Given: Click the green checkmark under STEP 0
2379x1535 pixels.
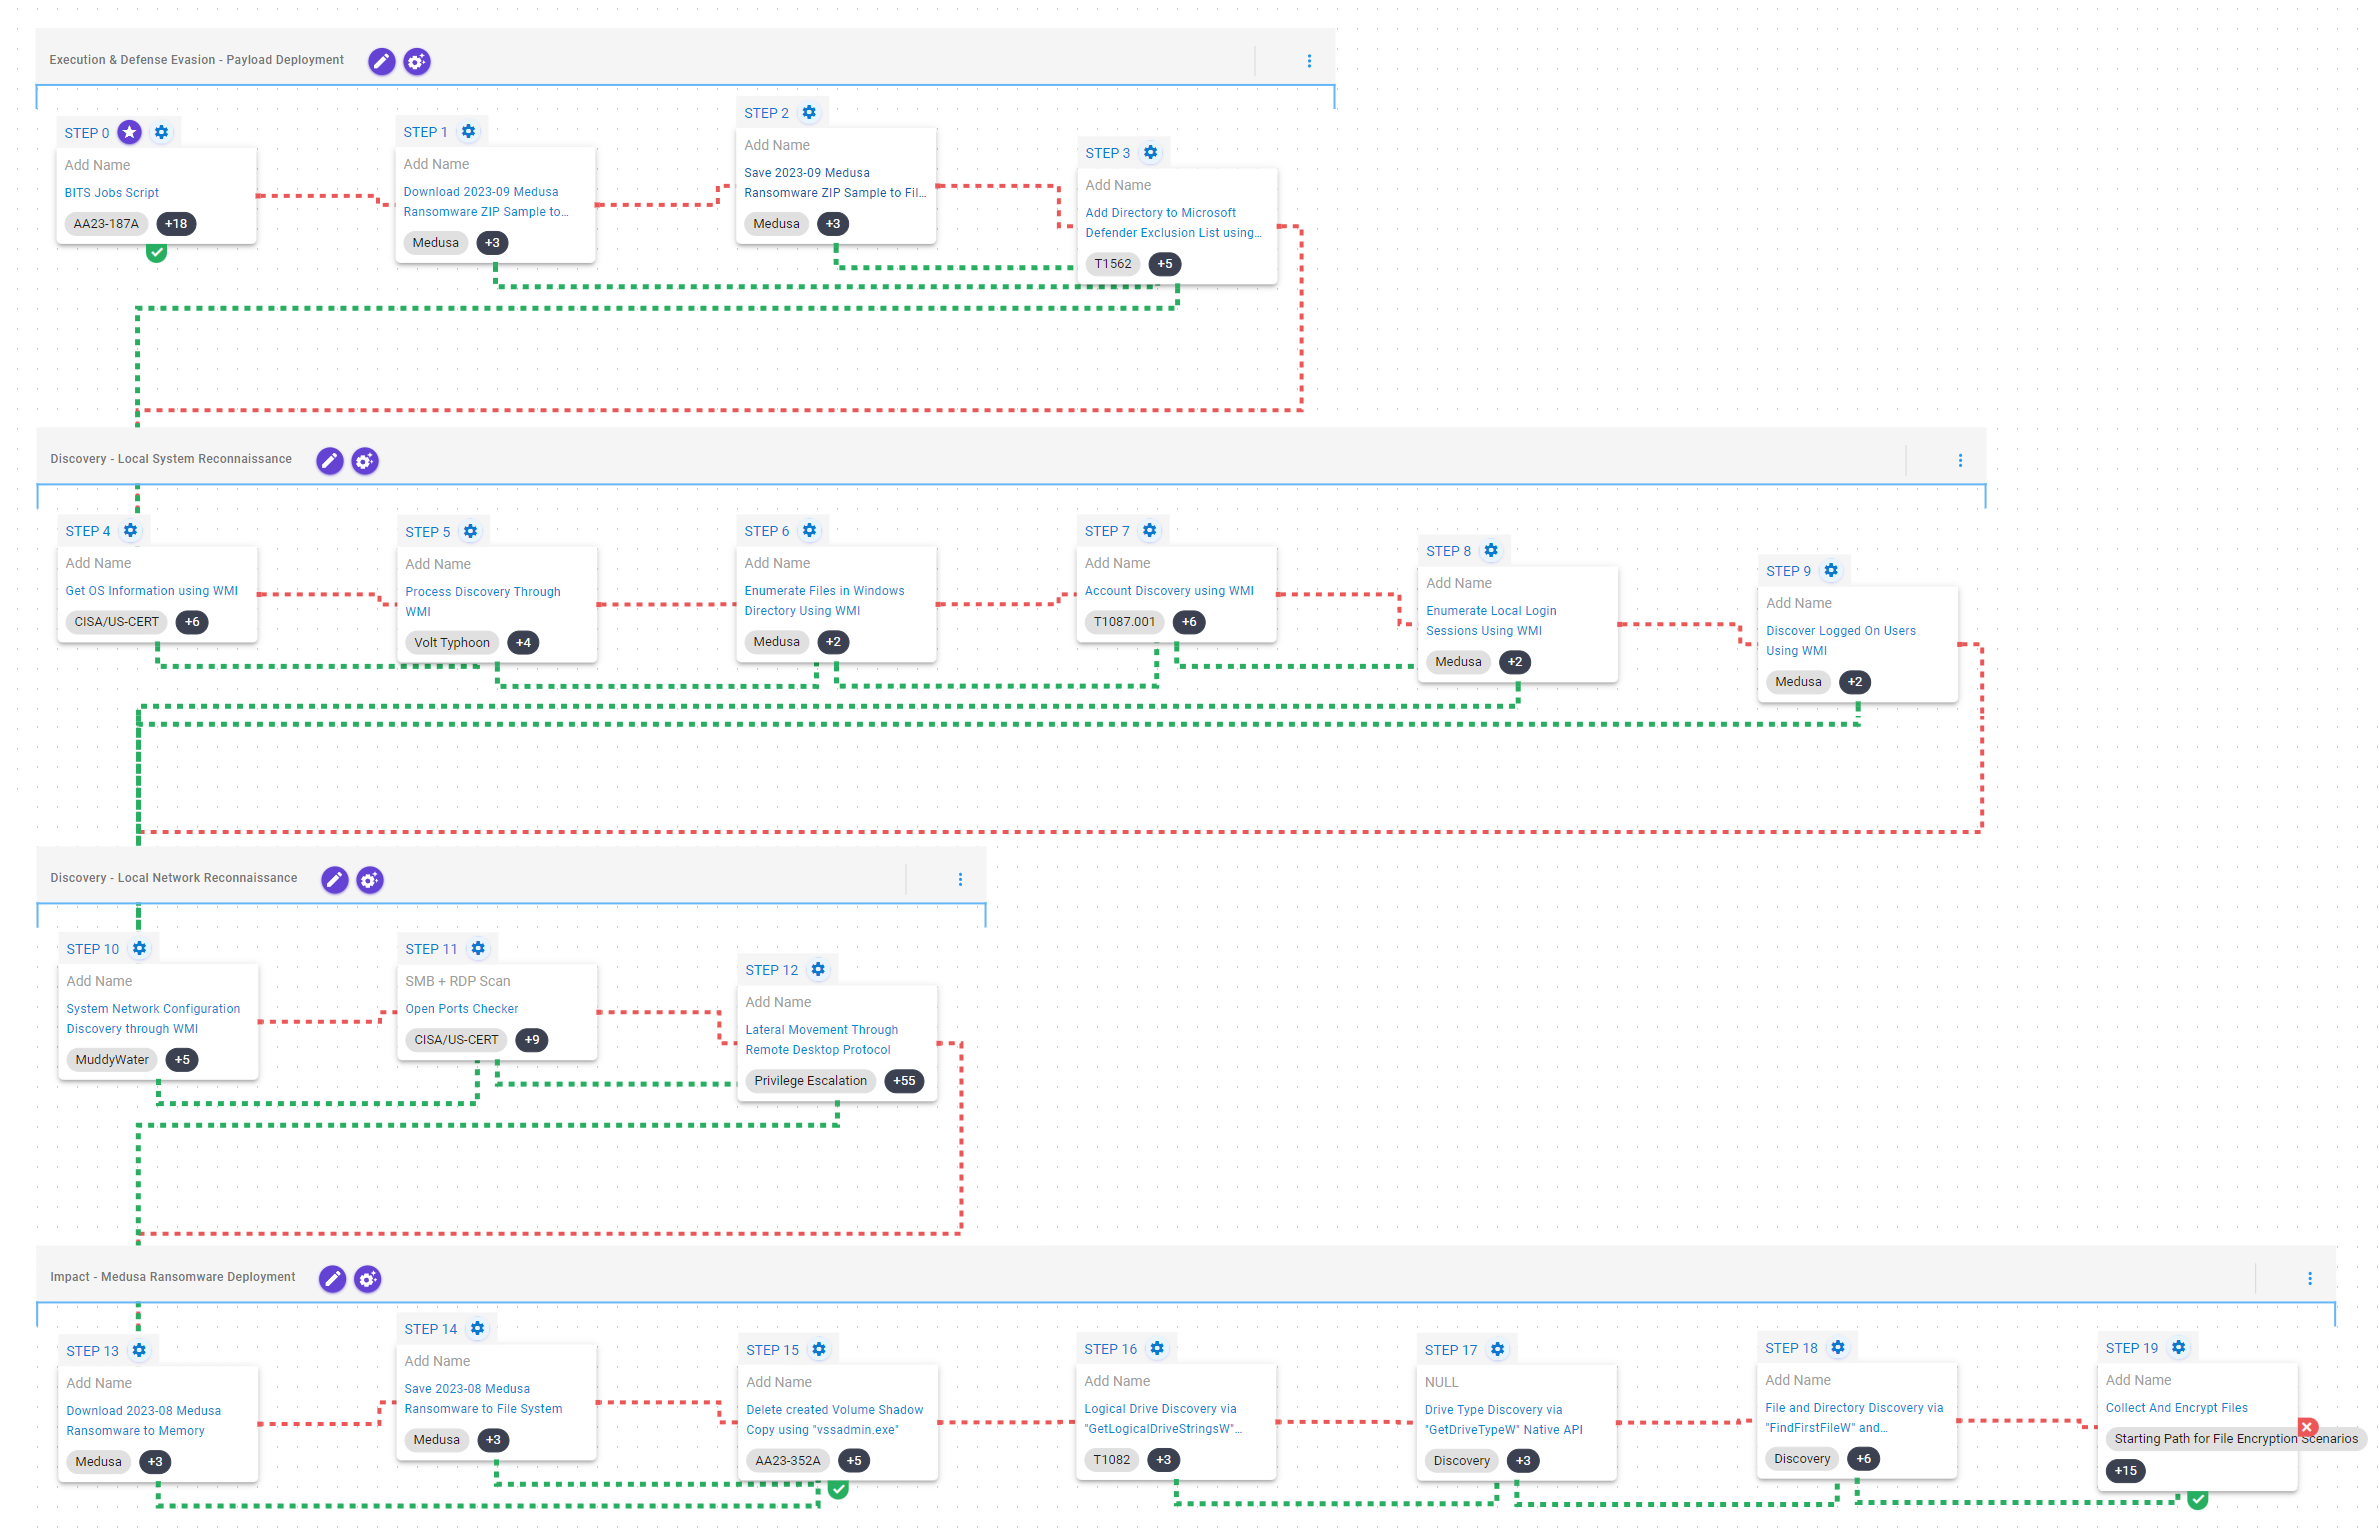Looking at the screenshot, I should pyautogui.click(x=157, y=252).
